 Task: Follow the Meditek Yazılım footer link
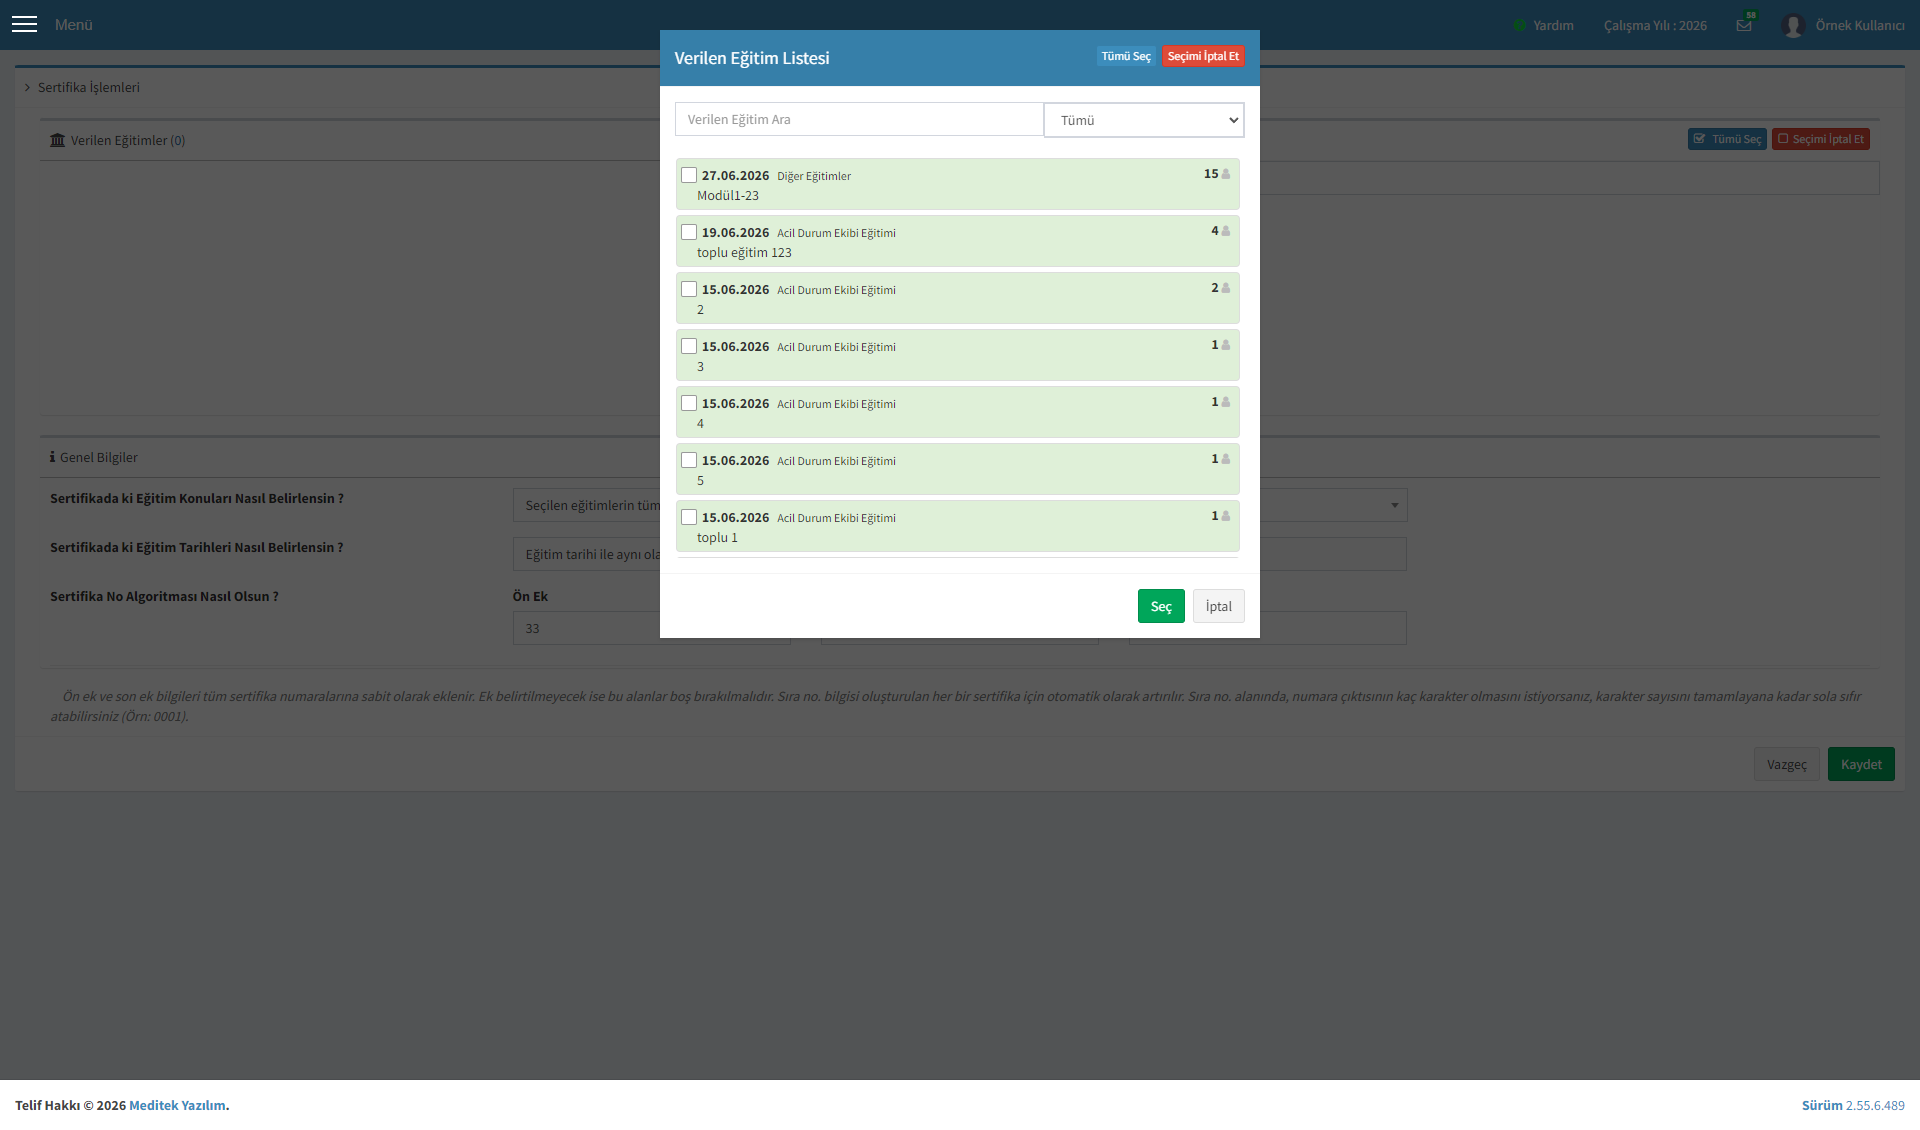tap(177, 1105)
